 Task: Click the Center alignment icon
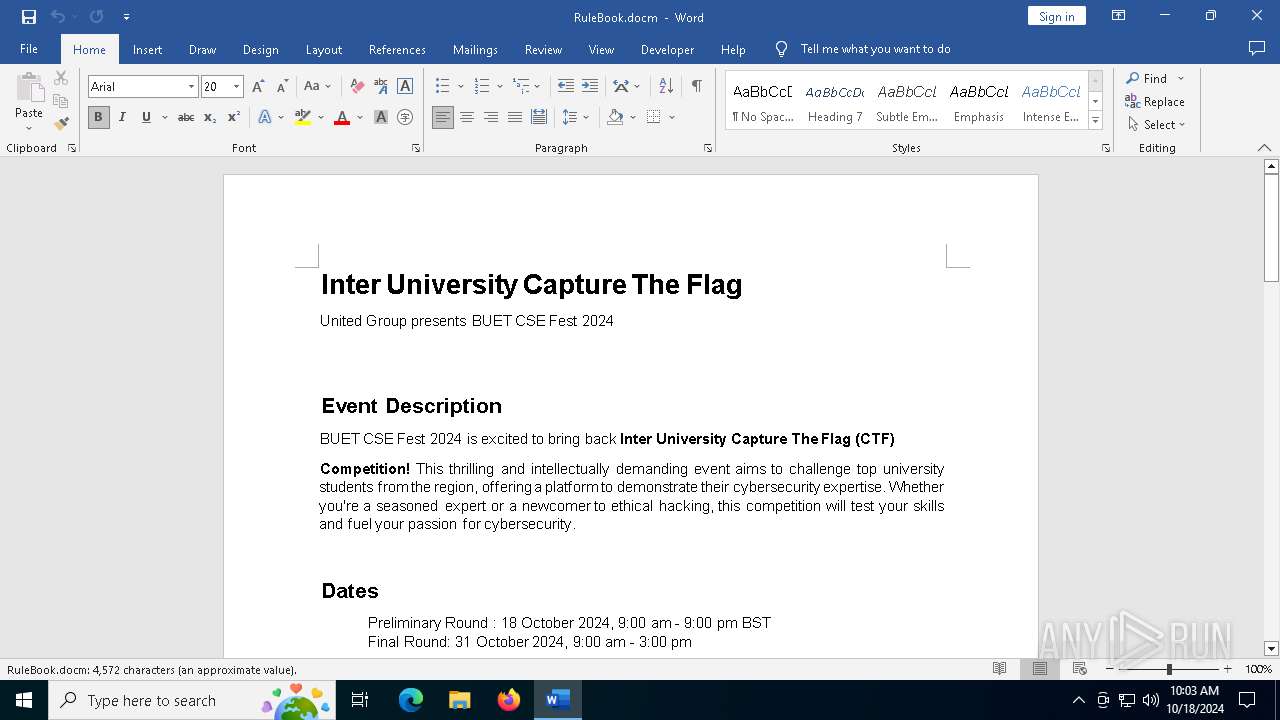click(467, 117)
